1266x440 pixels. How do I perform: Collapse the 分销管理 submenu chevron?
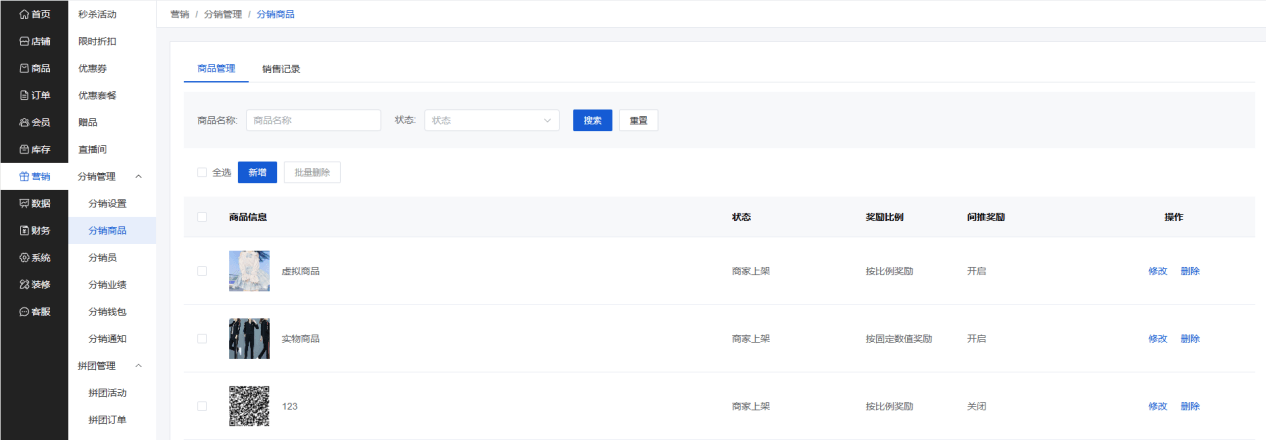point(138,176)
